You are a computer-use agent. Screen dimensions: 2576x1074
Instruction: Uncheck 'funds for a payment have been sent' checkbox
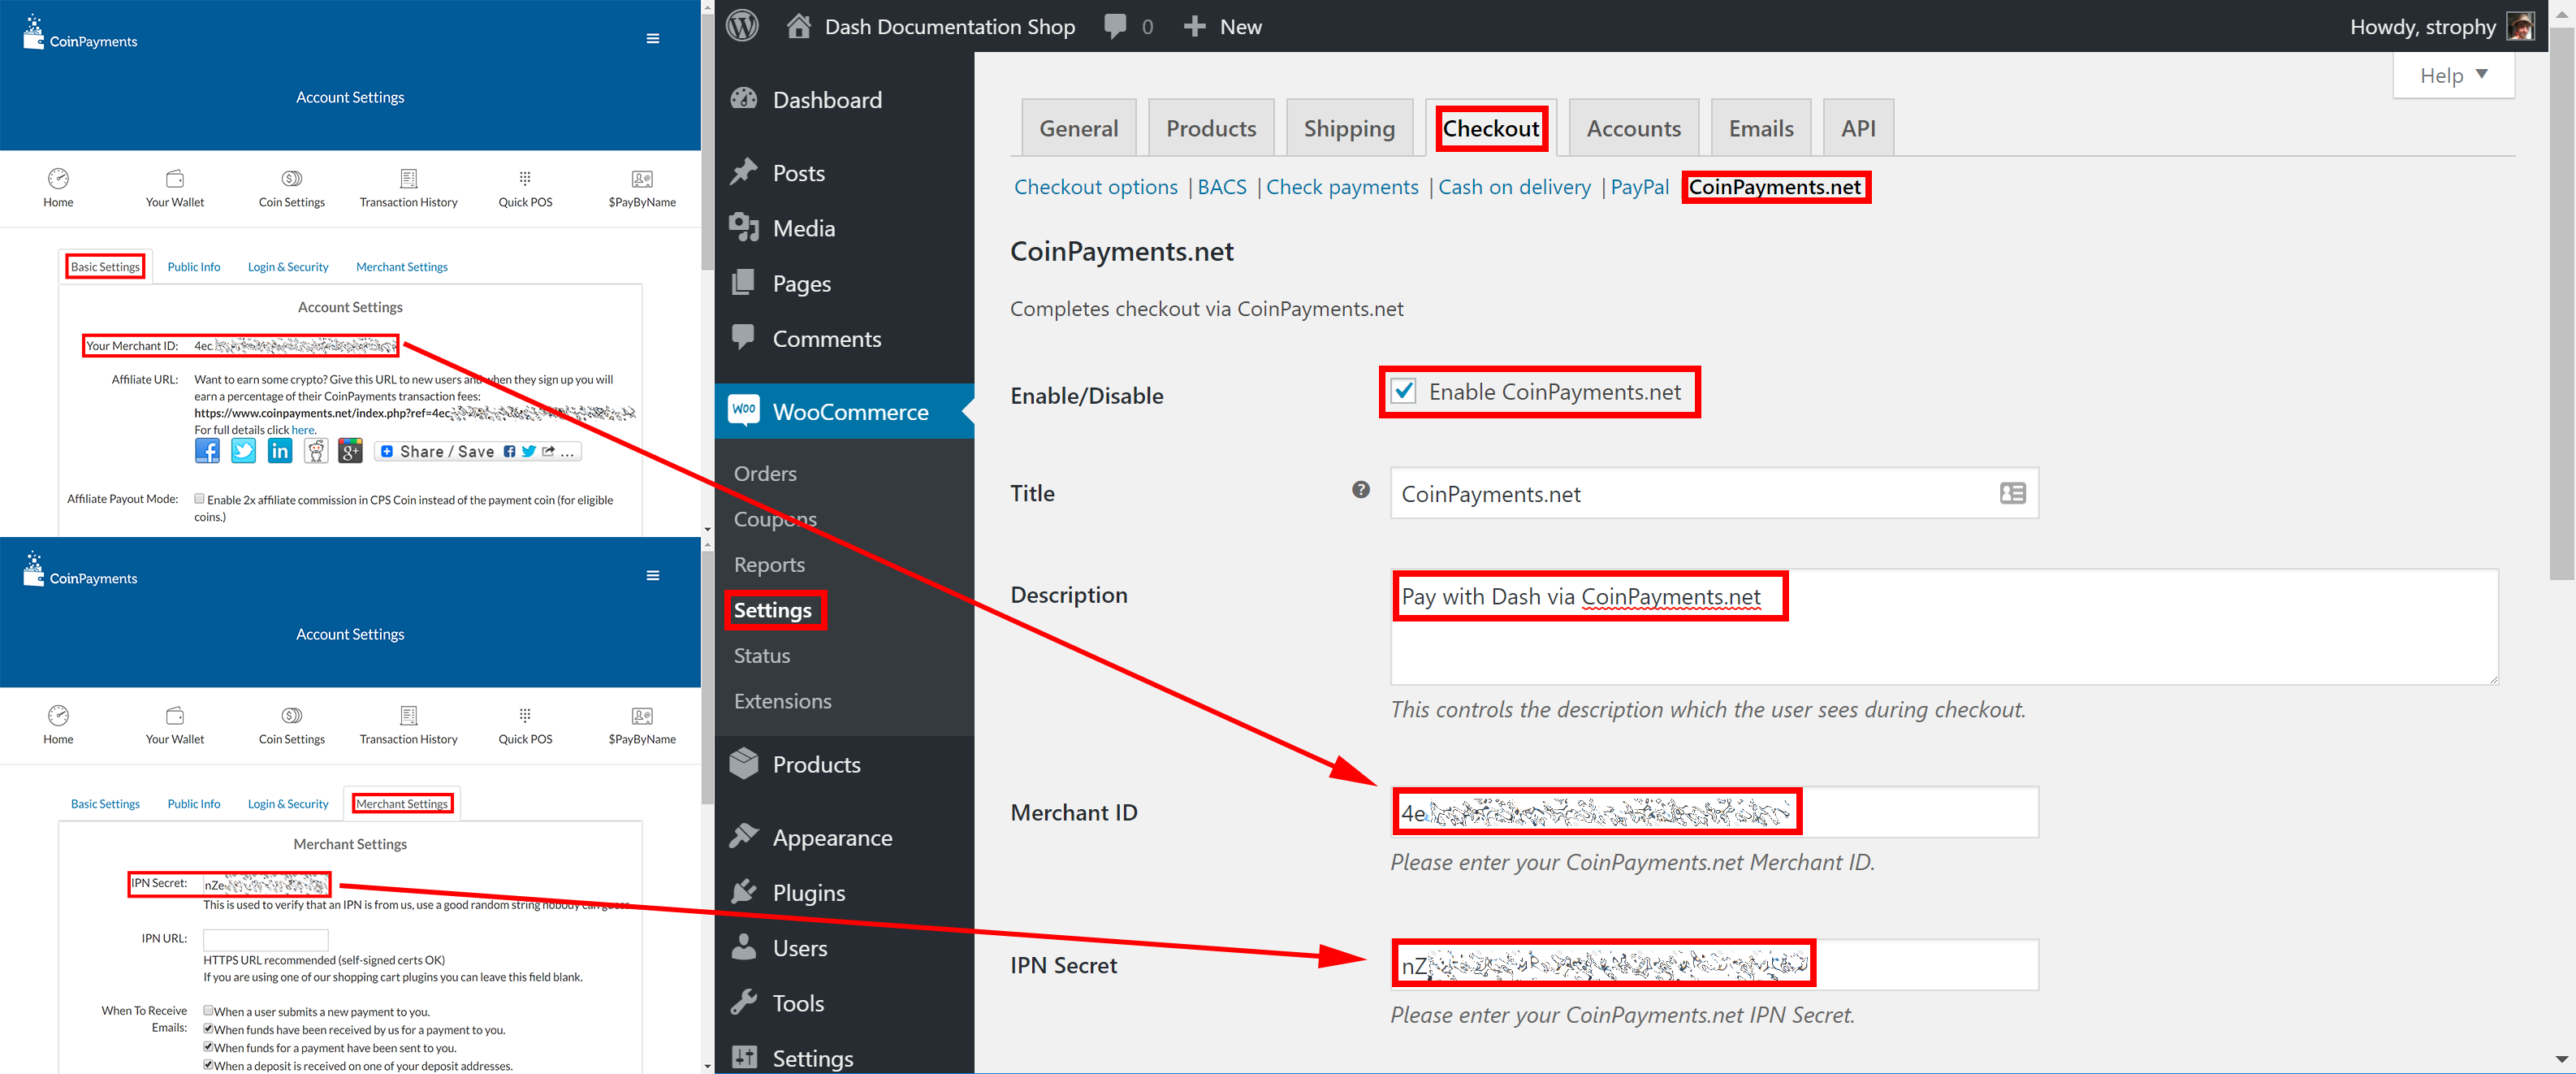click(x=208, y=1047)
